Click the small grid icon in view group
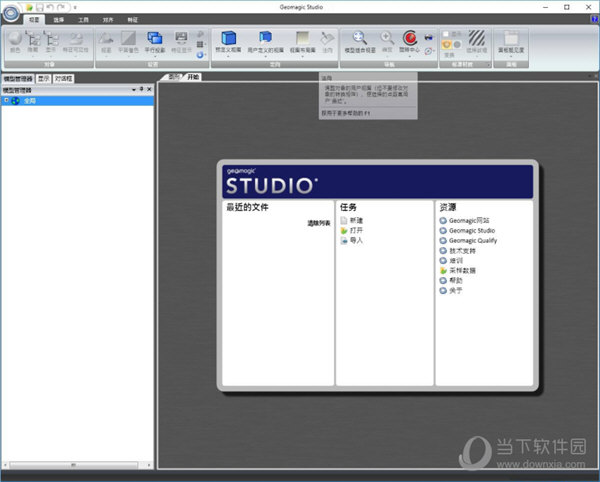The width and height of the screenshot is (600, 482). coord(200,44)
